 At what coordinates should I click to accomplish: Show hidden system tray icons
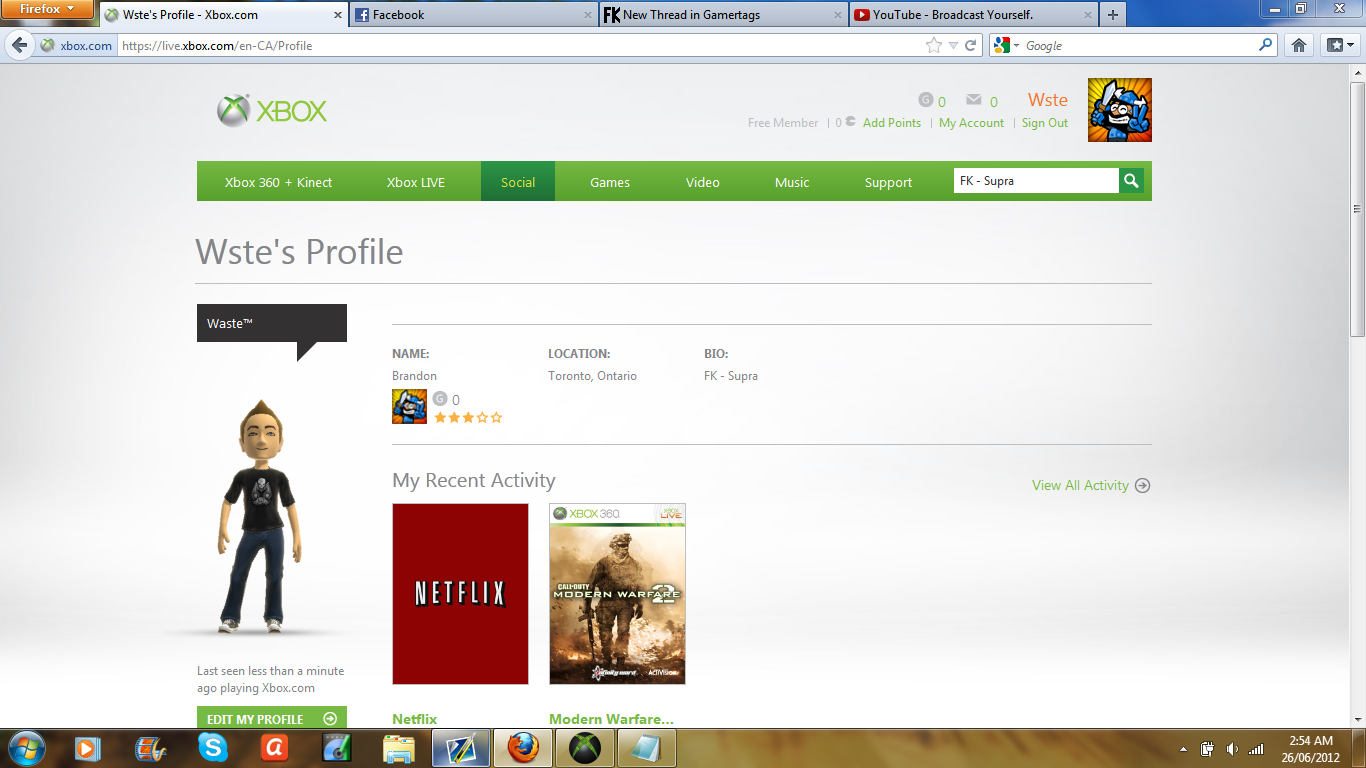tap(1184, 749)
